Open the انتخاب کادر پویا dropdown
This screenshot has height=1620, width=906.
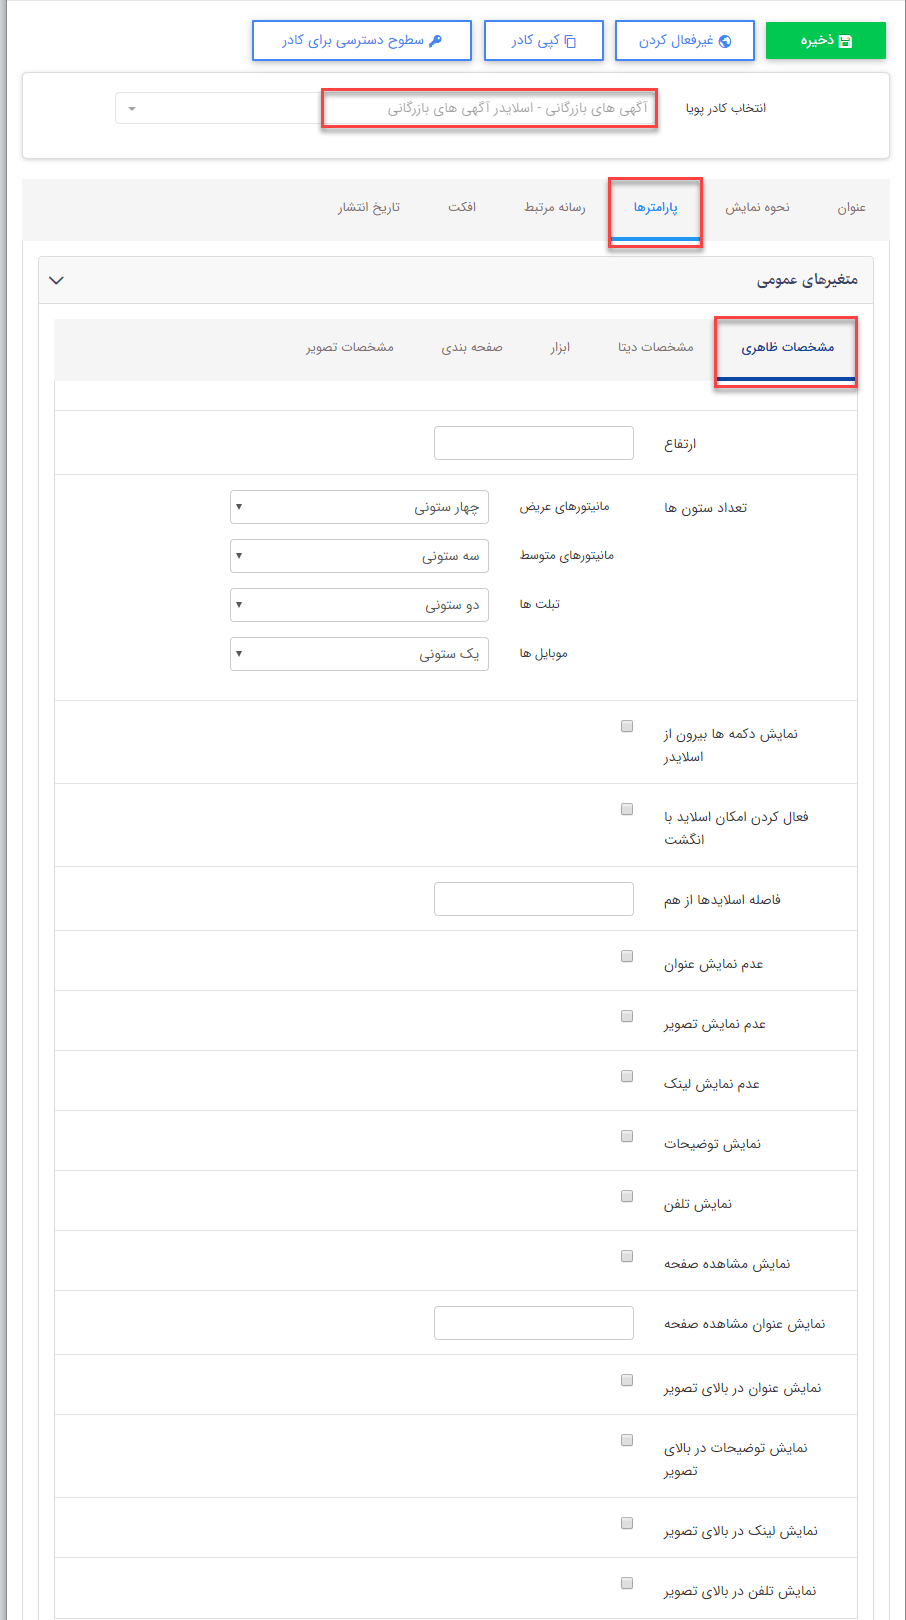tap(385, 108)
